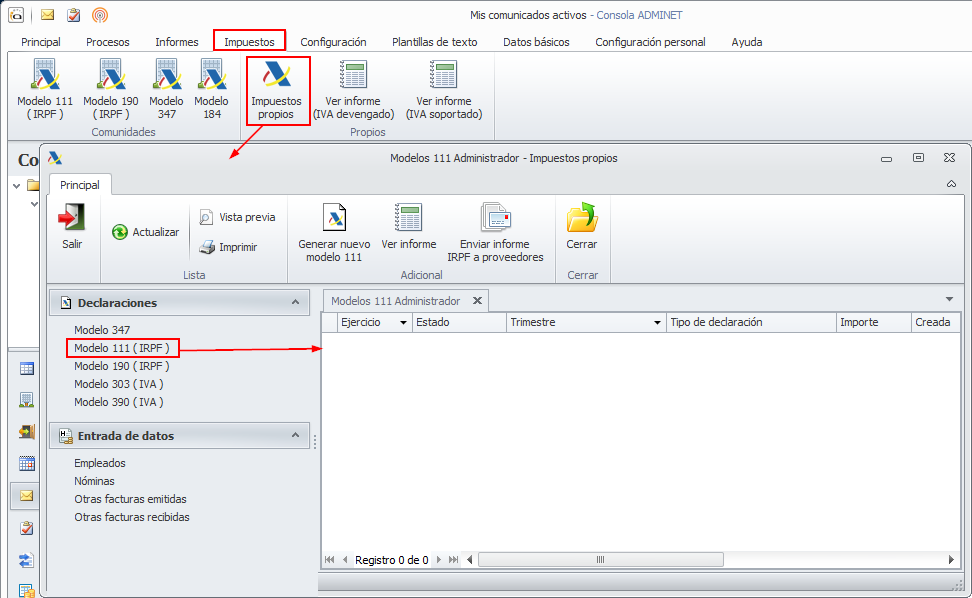
Task: Select Modelo 303 (IVA) in Declaraciones
Action: coord(119,384)
